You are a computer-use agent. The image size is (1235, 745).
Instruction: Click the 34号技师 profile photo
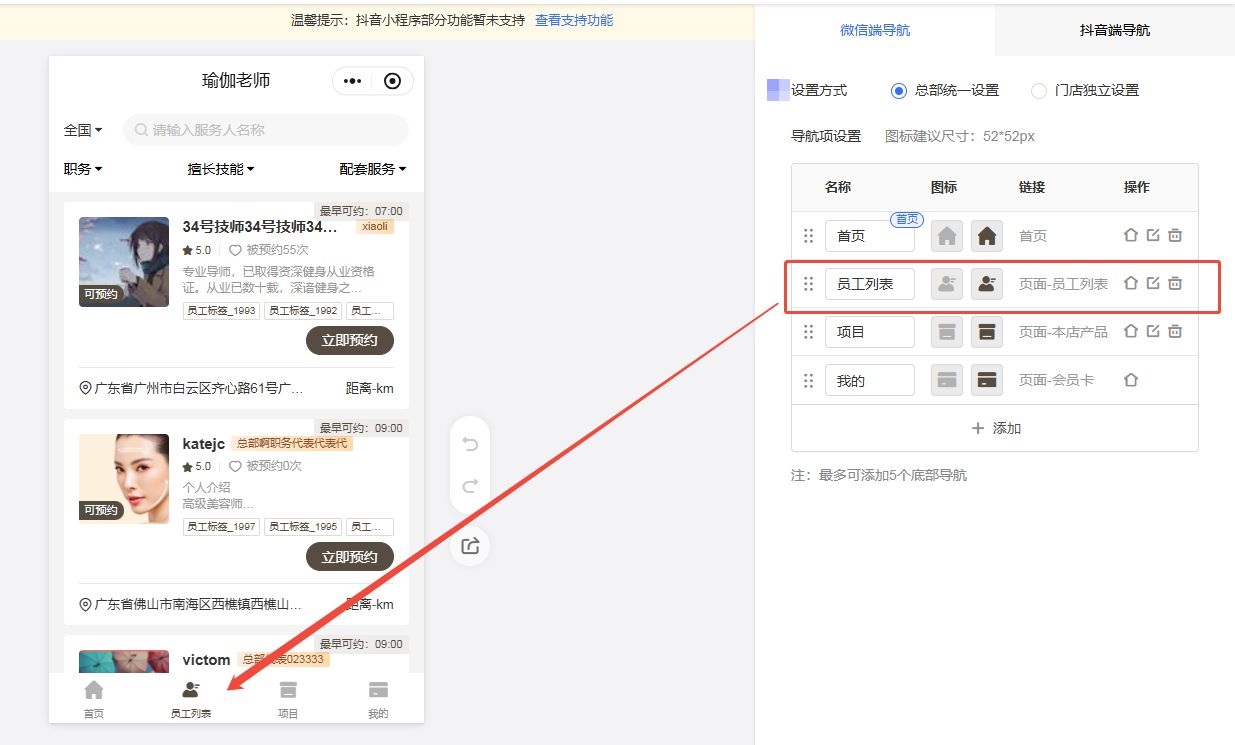(124, 262)
